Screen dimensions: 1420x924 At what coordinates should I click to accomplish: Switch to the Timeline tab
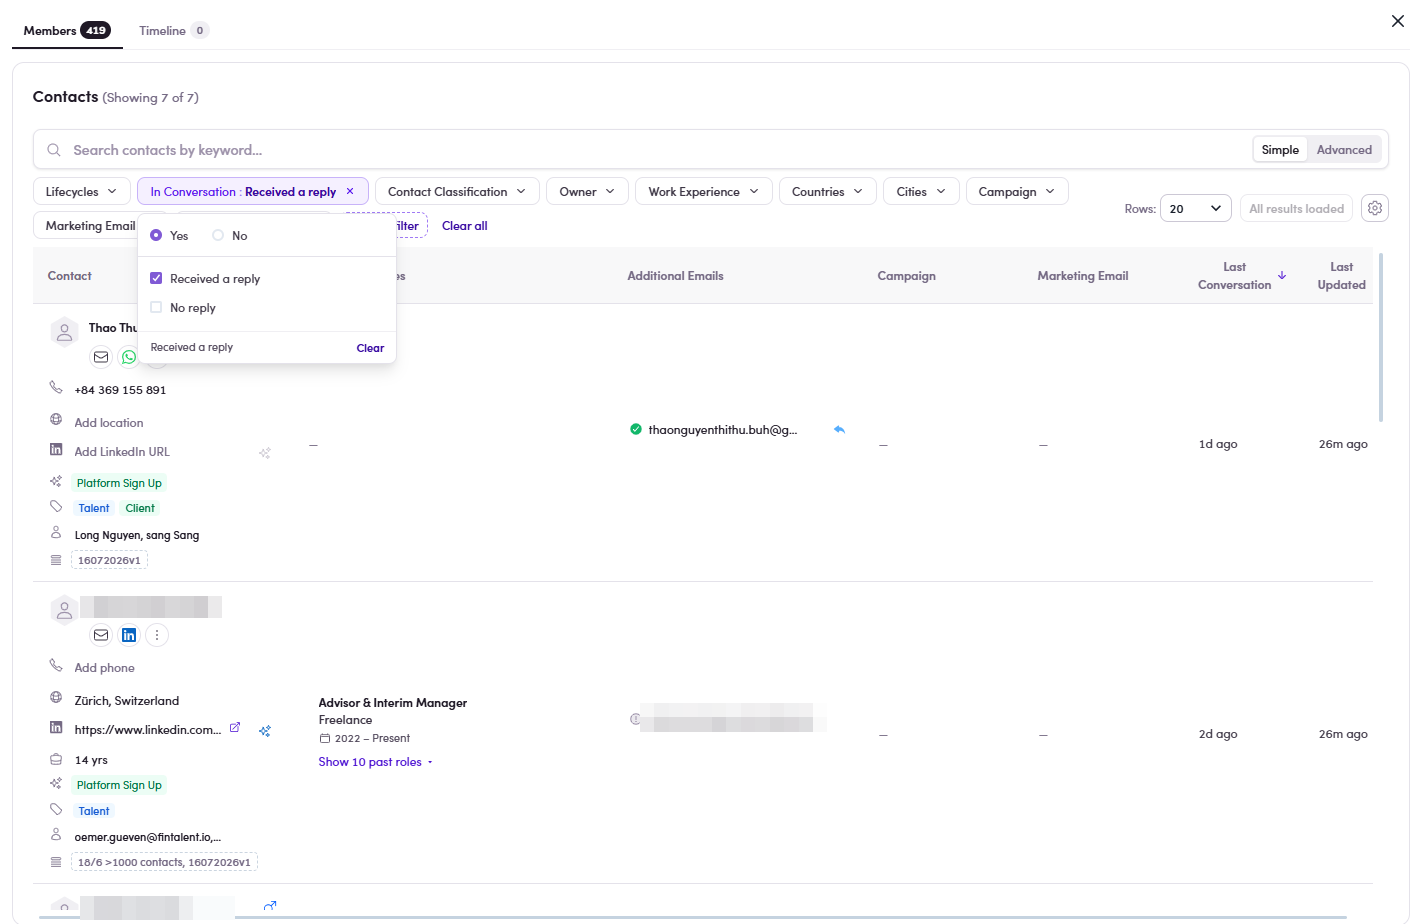173,31
